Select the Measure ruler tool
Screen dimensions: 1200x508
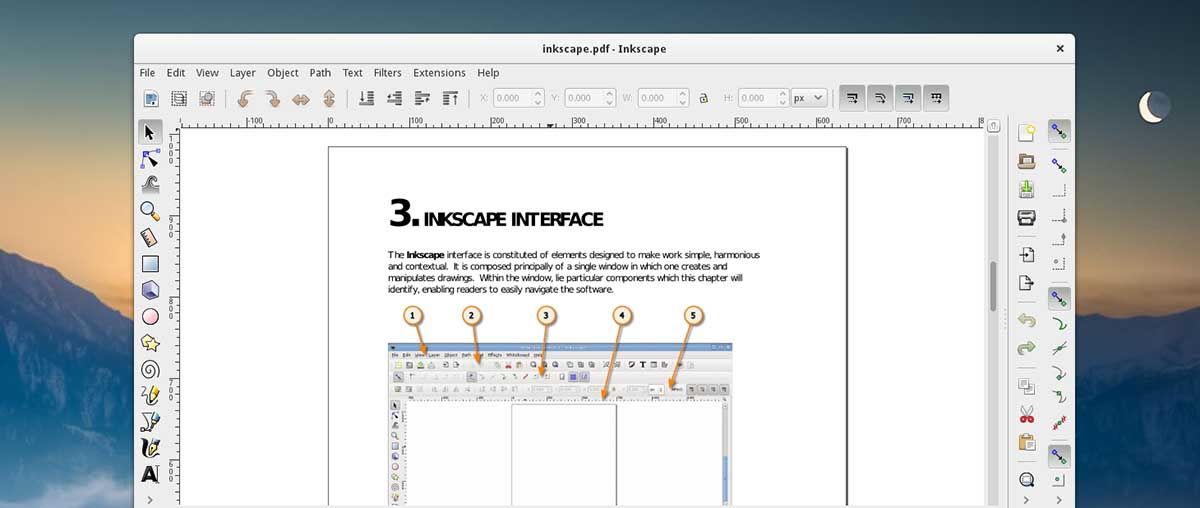point(150,237)
